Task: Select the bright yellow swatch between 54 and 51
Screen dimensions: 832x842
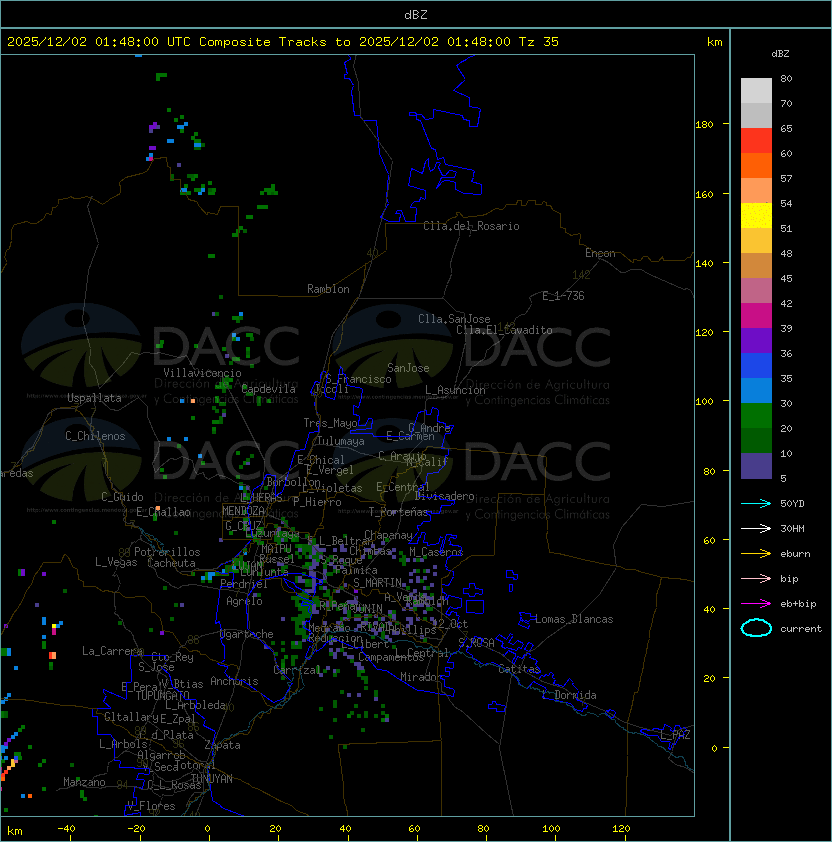Action: coord(756,216)
